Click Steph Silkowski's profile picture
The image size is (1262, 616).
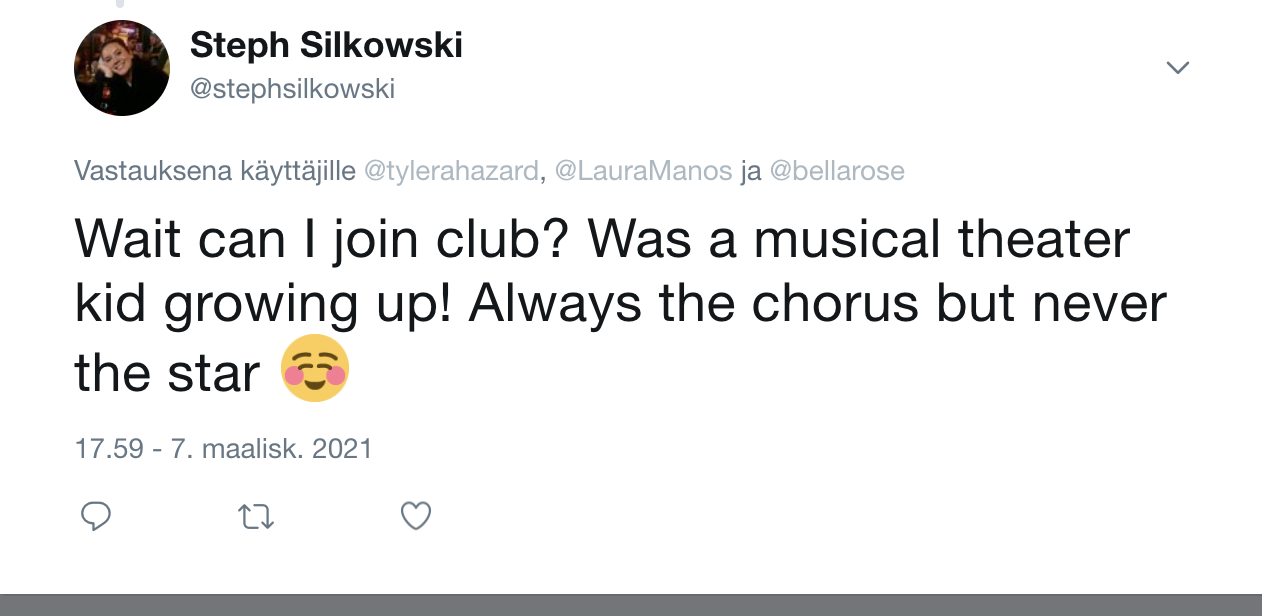(121, 68)
